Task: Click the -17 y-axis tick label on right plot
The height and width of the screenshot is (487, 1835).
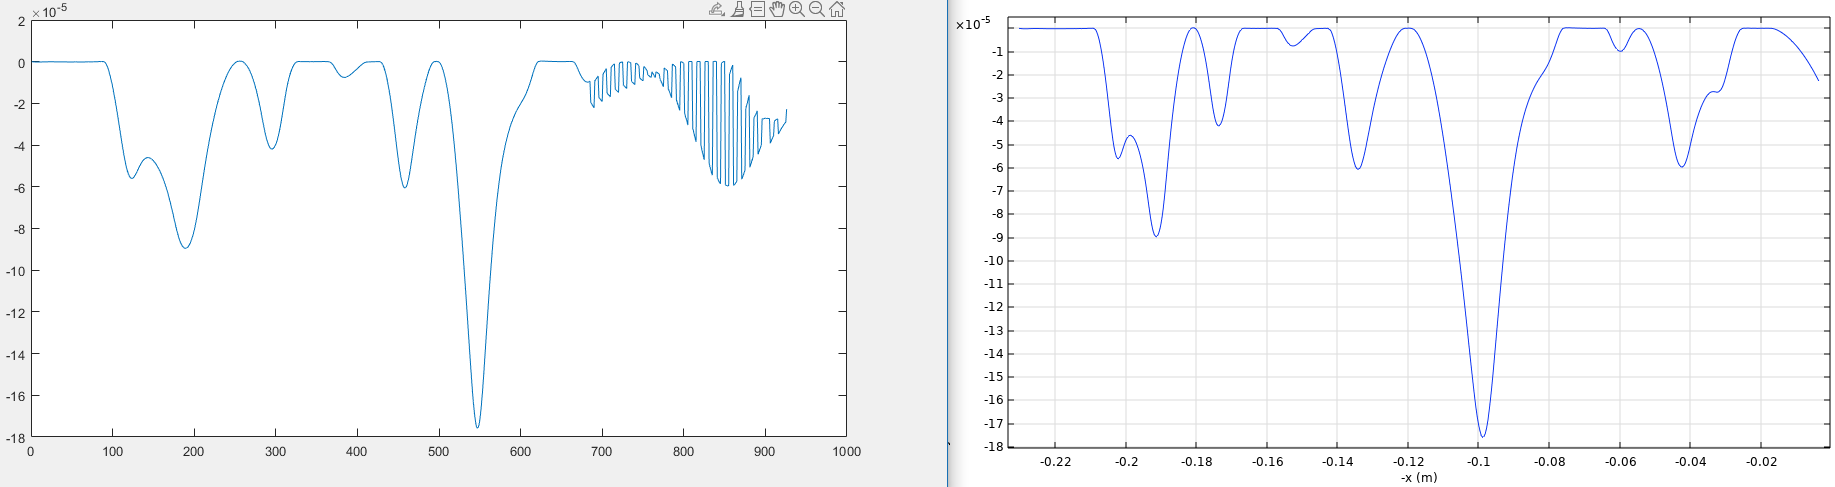Action: point(993,424)
